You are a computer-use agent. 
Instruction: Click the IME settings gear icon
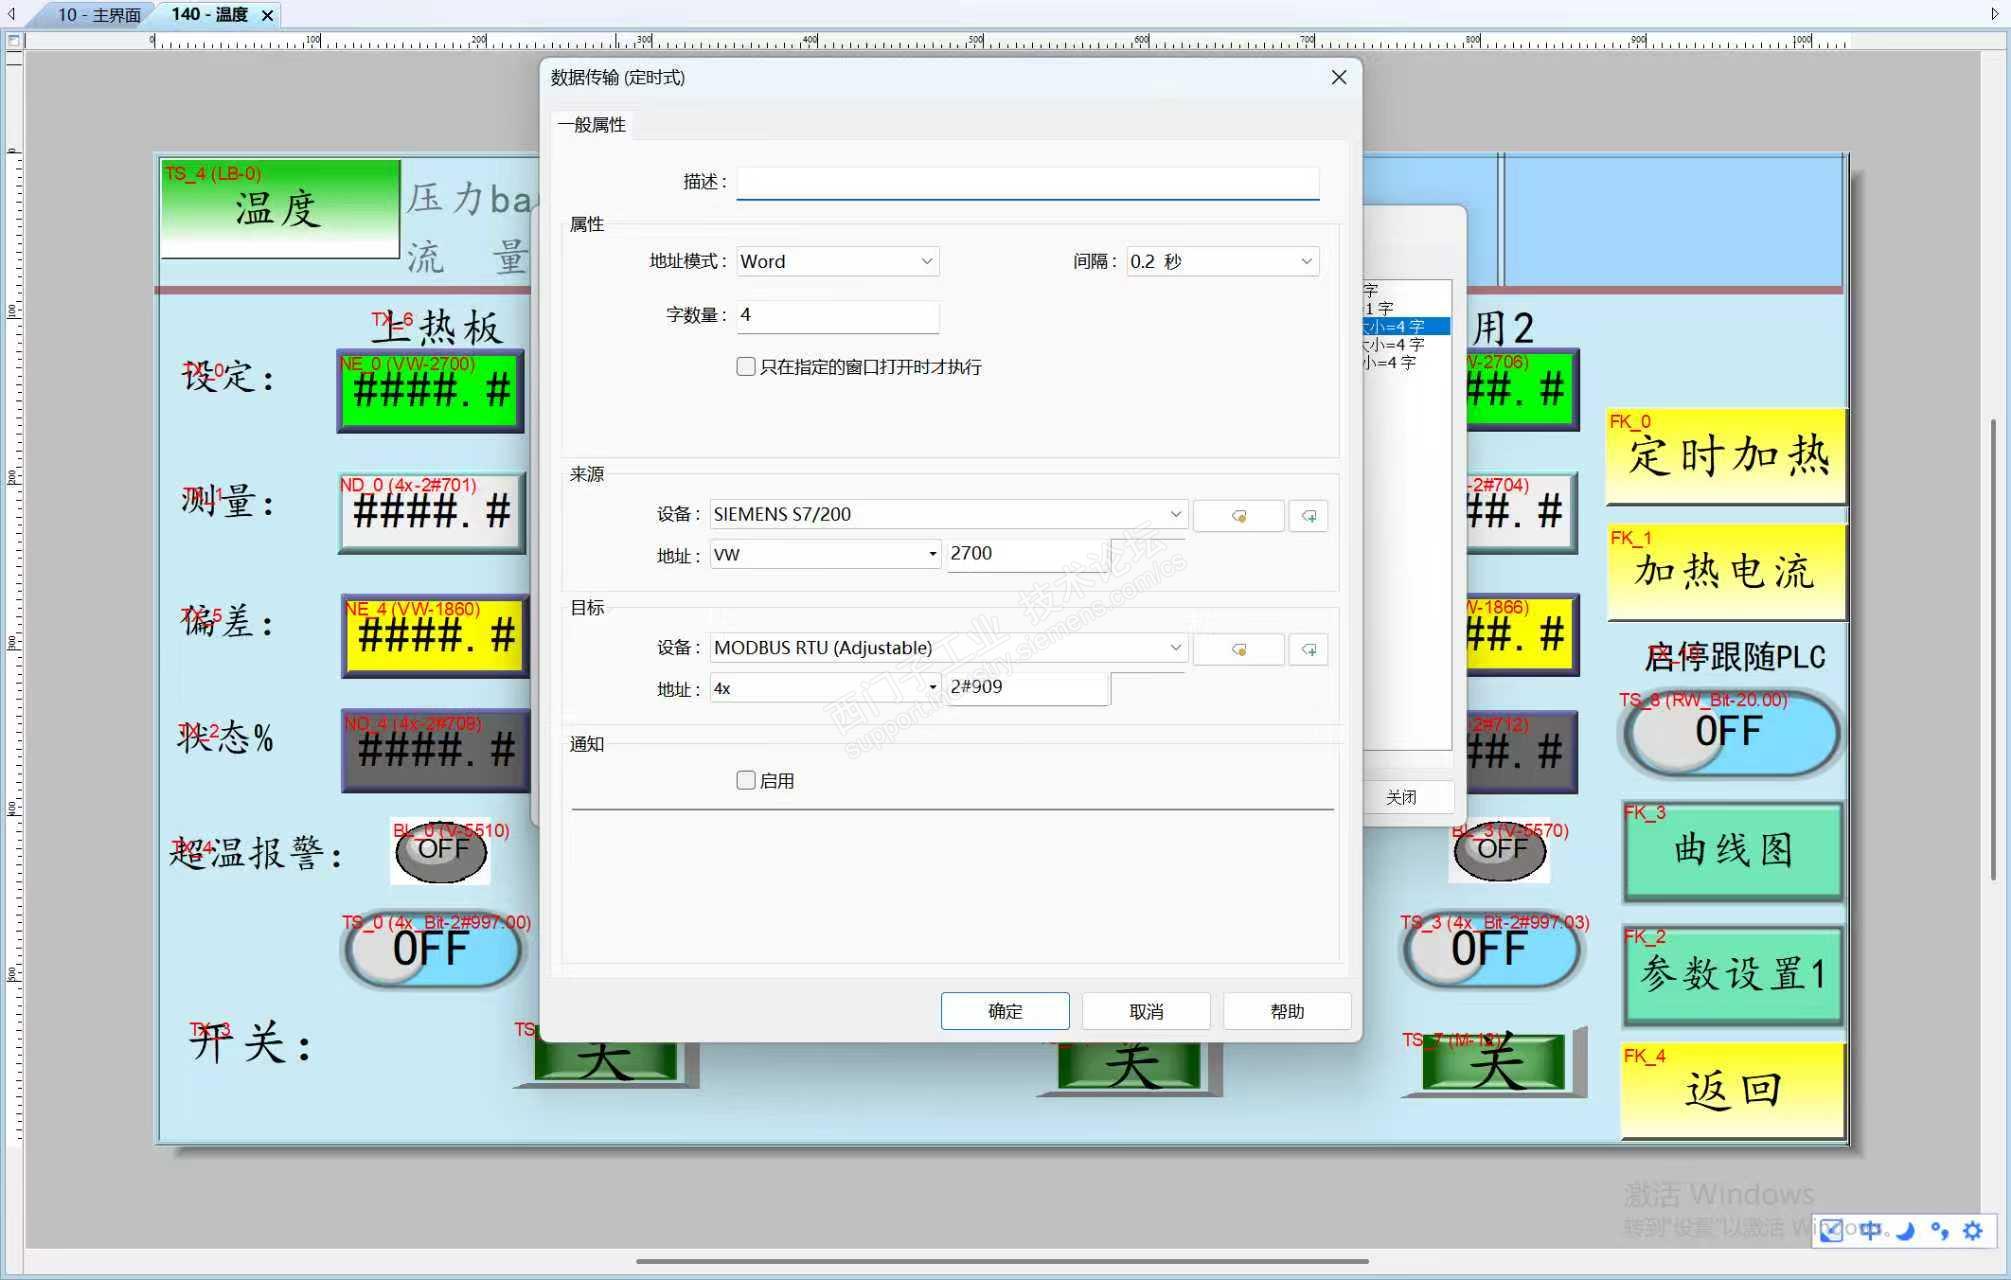coord(1973,1231)
